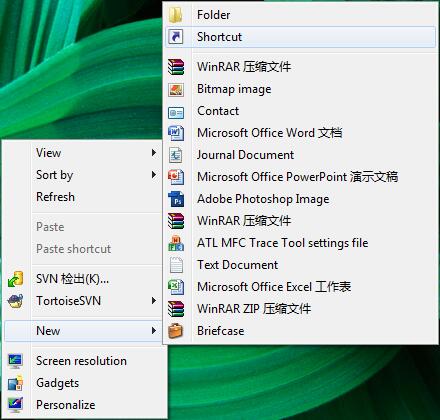This screenshot has width=440, height=420.
Task: Expand the View submenu arrow
Action: click(154, 153)
